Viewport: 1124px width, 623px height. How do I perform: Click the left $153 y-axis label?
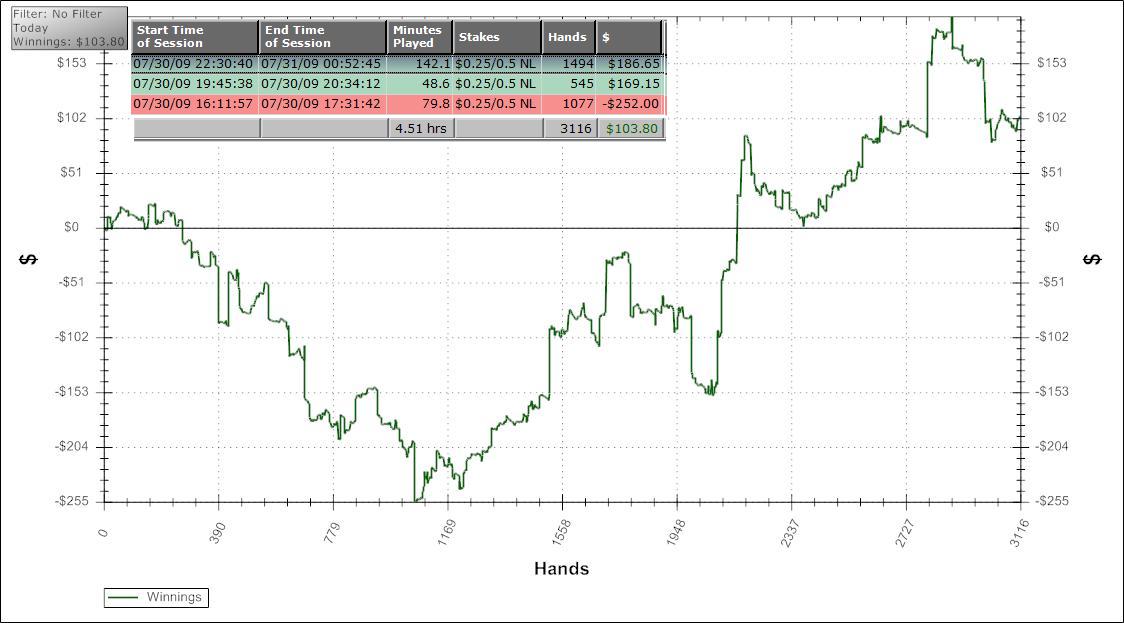click(72, 63)
